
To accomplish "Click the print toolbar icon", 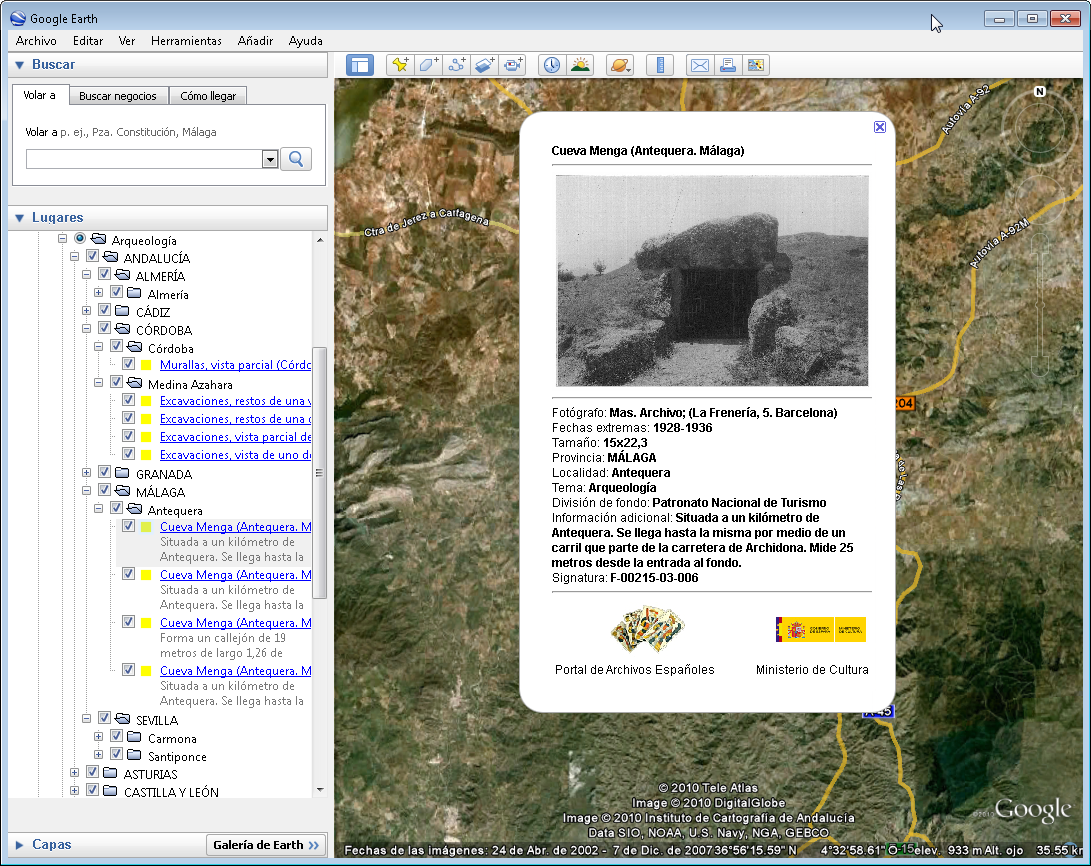I will (x=728, y=65).
